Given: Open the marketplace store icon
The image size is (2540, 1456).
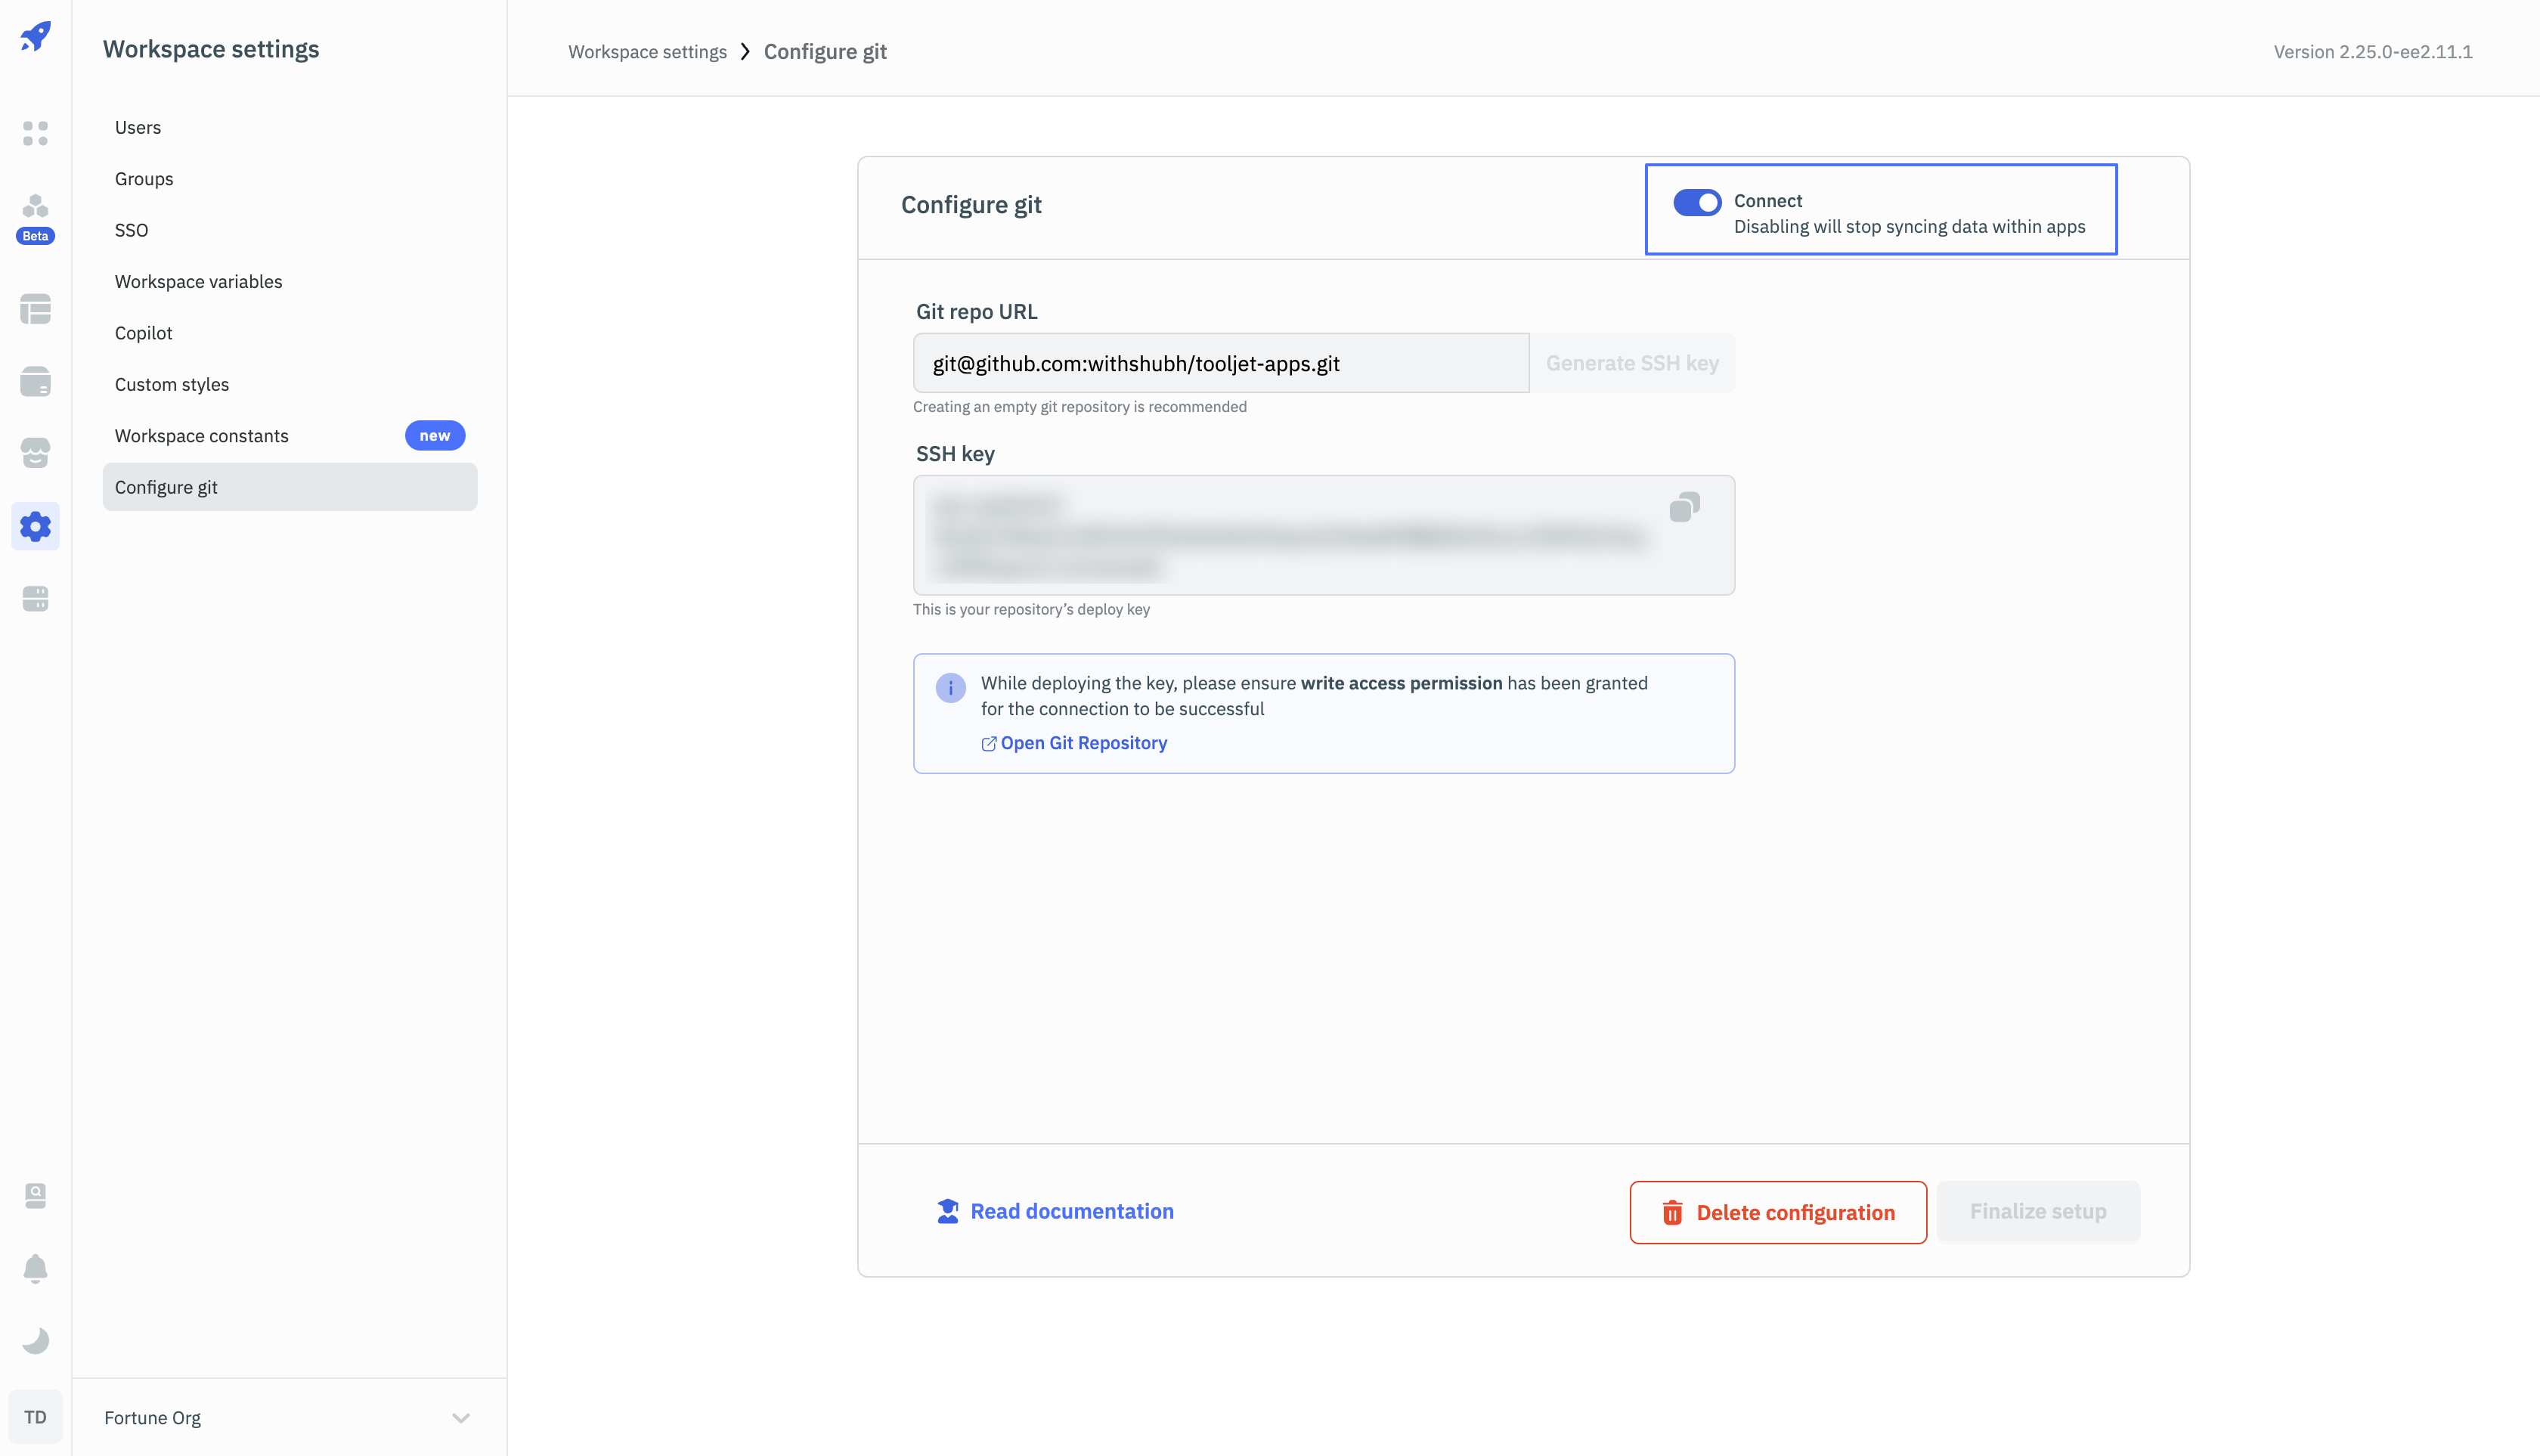Looking at the screenshot, I should [x=35, y=453].
